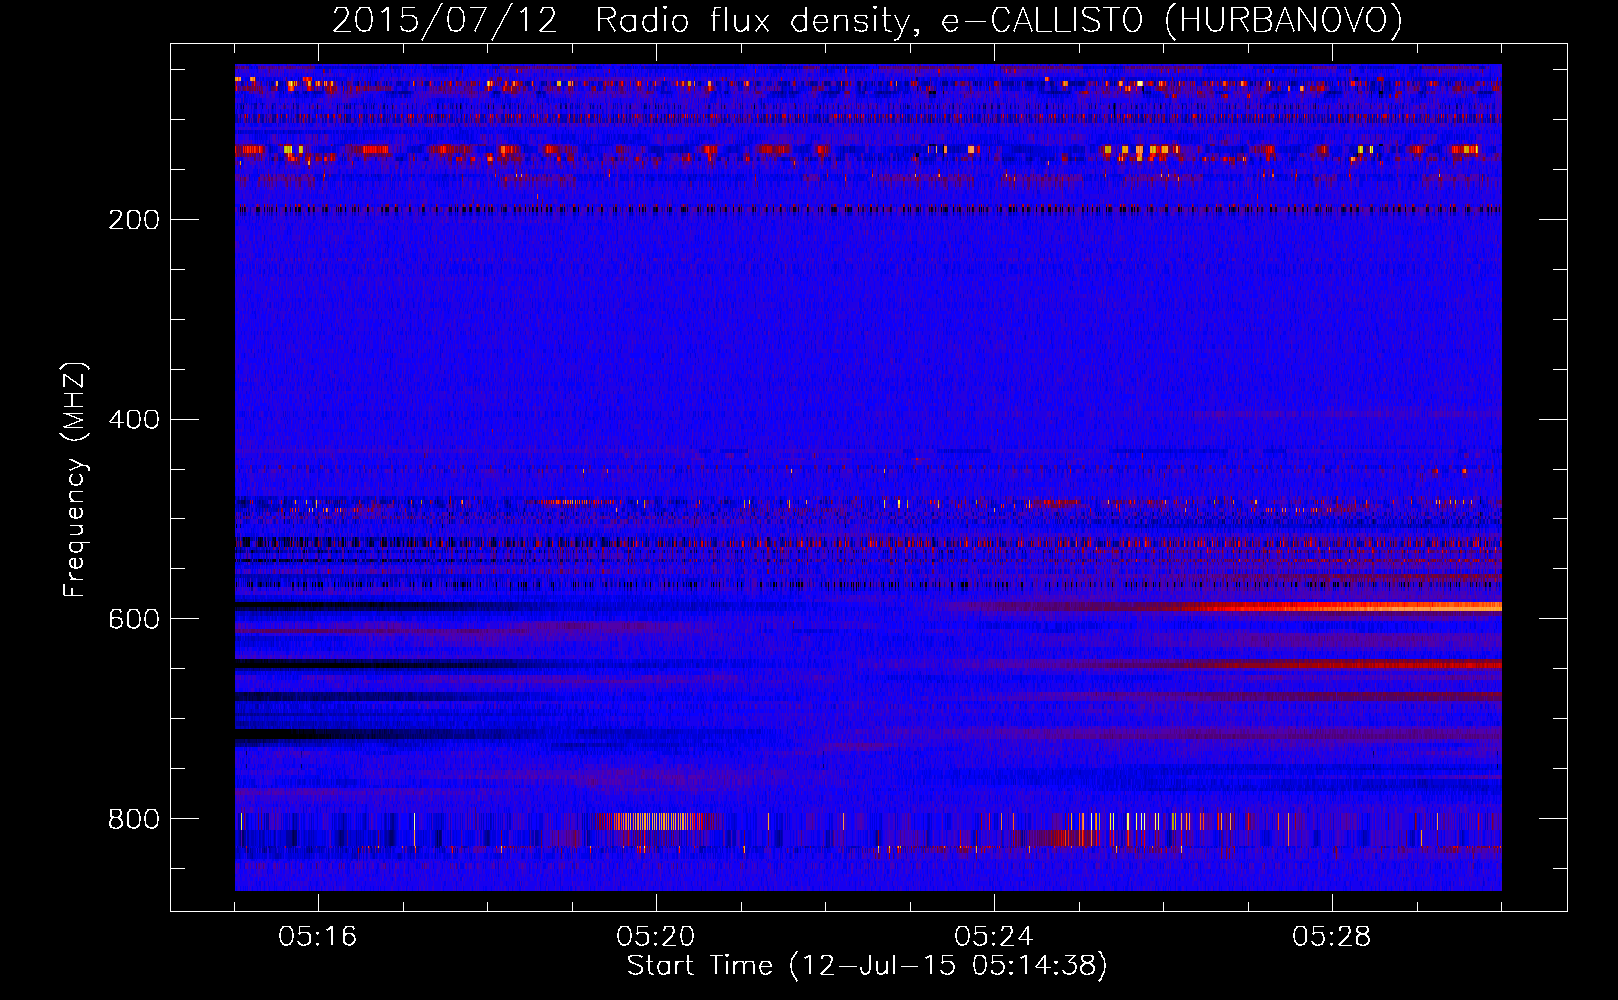Click the plot title mentioning e-CALLISTO (HURBANOVO)
Viewport: 1618px width, 1000px height.
tap(867, 21)
